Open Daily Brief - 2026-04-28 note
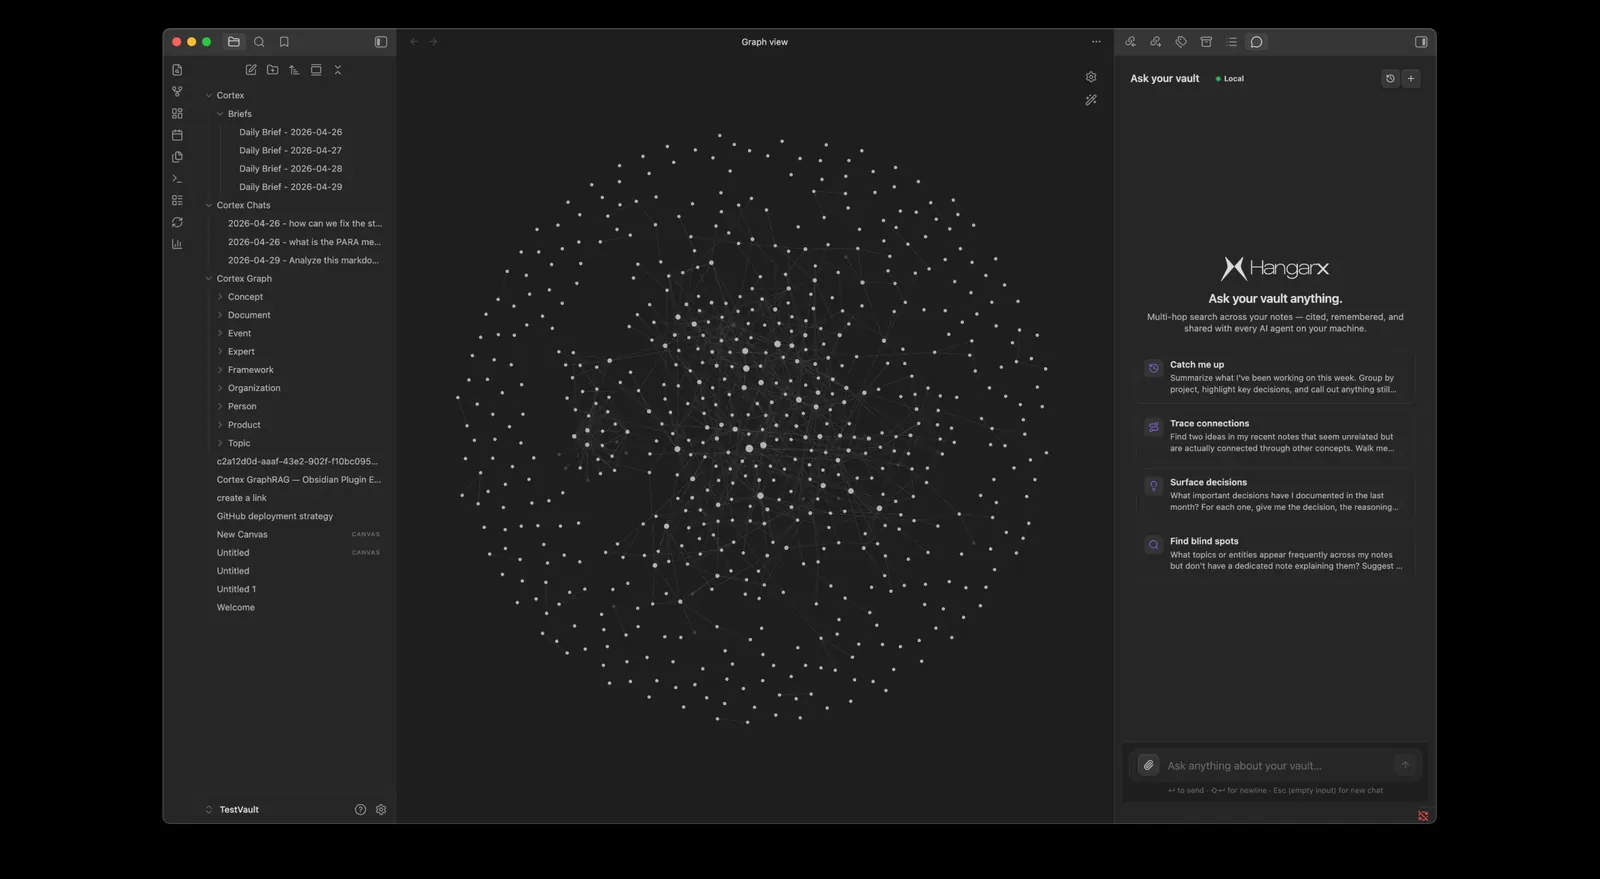The height and width of the screenshot is (879, 1600). (x=290, y=169)
